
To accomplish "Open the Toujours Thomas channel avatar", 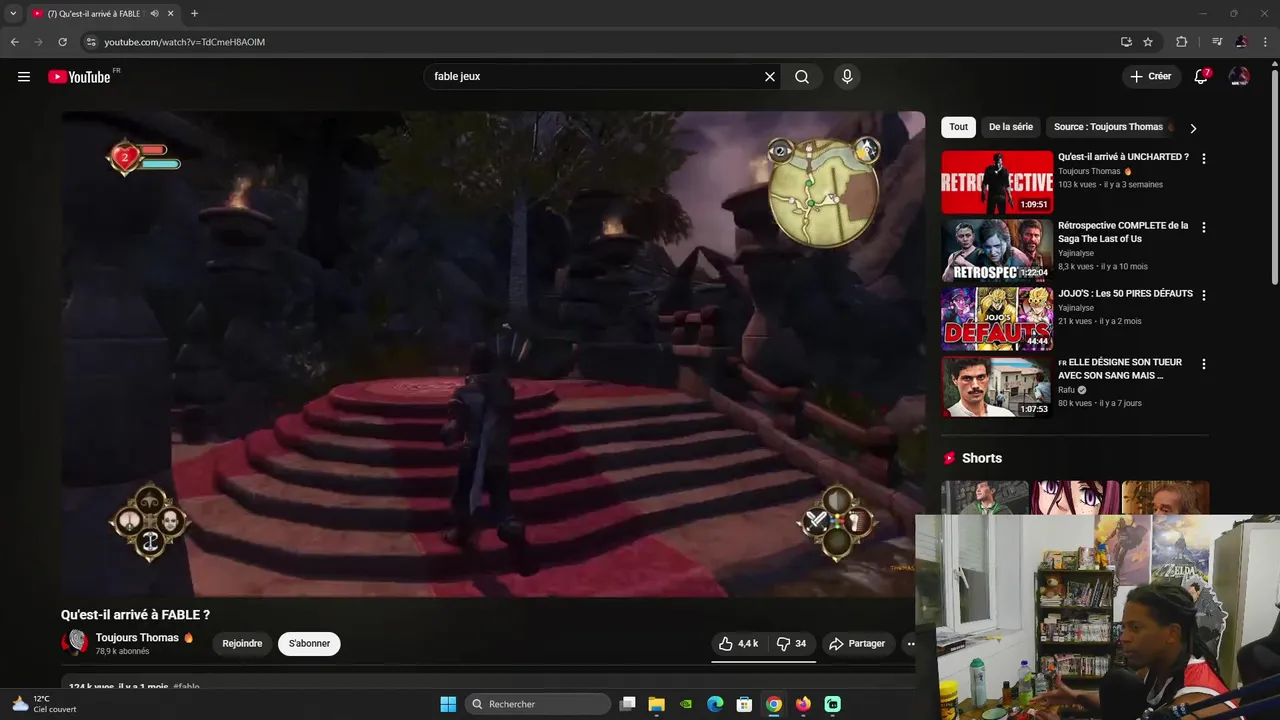I will (74, 643).
